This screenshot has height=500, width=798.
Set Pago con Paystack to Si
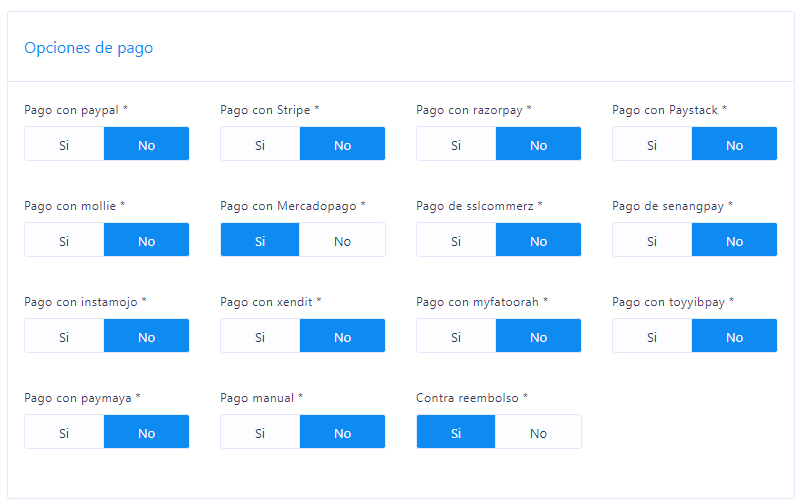[652, 144]
